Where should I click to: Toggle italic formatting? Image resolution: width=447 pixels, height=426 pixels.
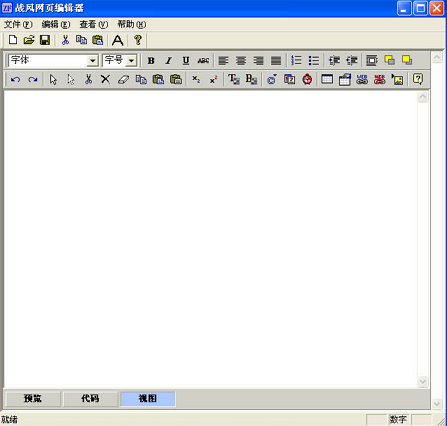coord(169,61)
